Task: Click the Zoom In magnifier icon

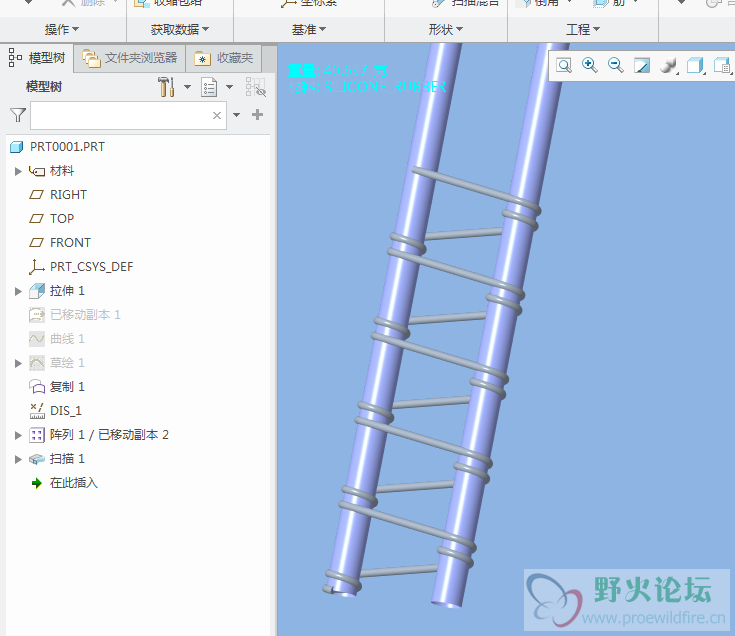Action: point(590,65)
